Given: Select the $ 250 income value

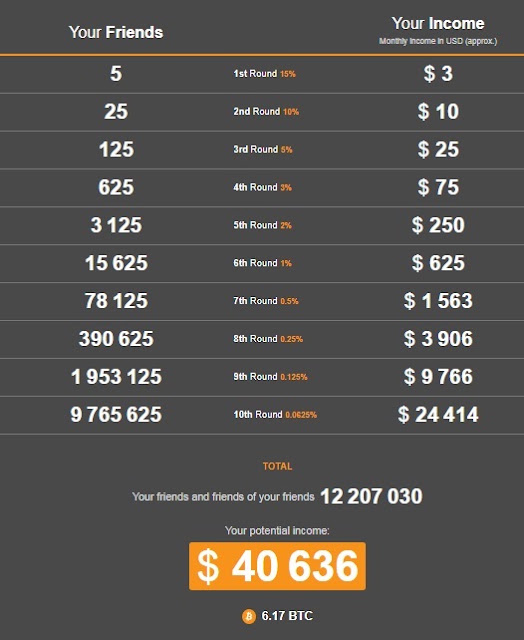Looking at the screenshot, I should point(438,225).
